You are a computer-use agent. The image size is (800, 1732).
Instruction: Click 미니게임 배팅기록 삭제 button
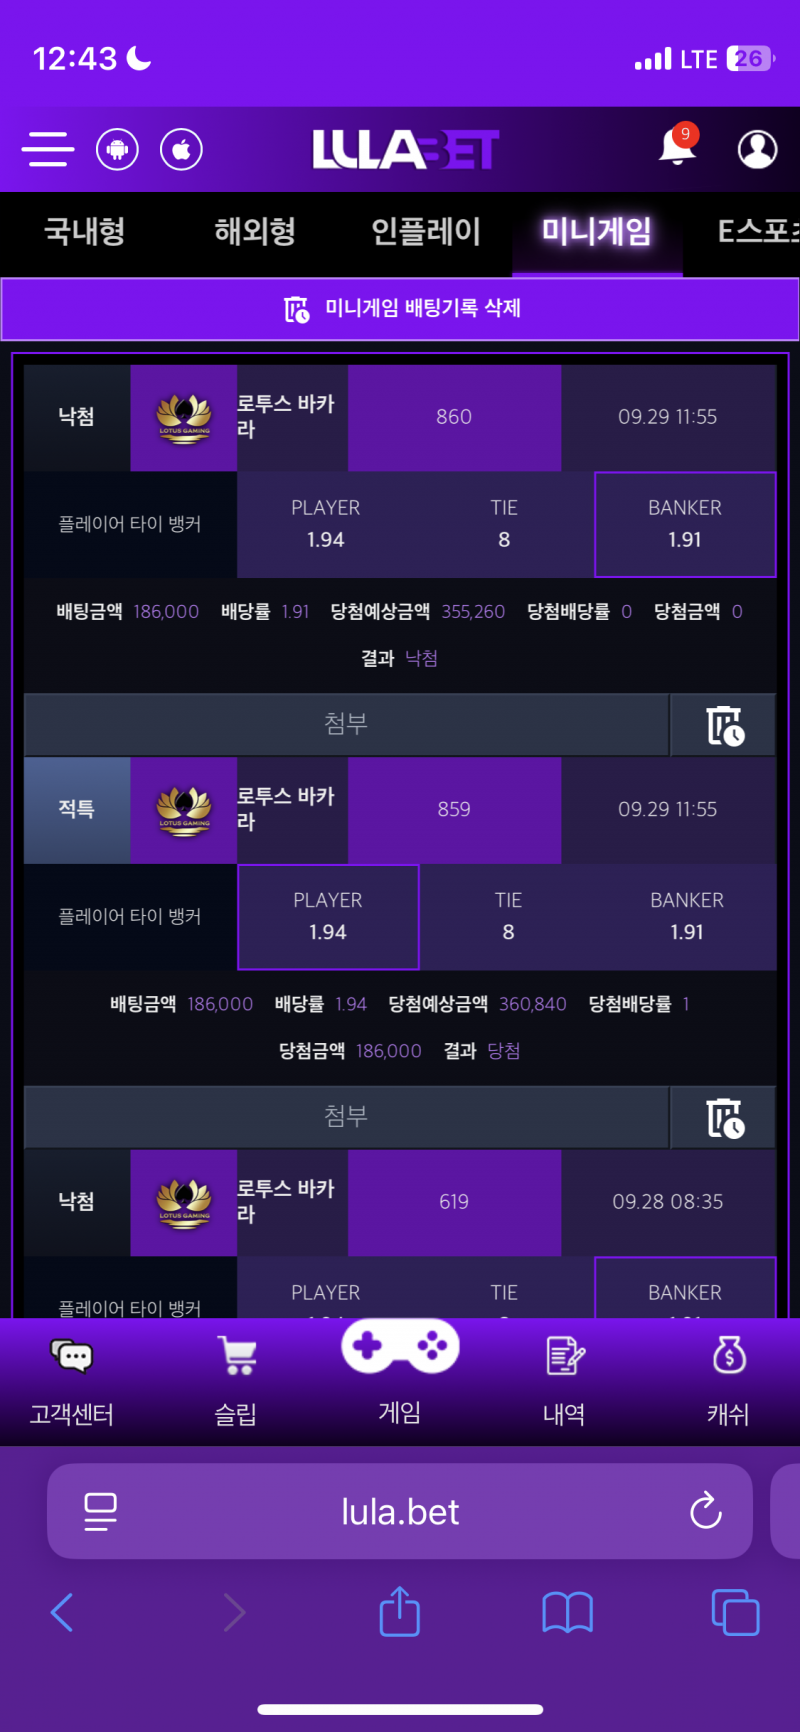(400, 309)
